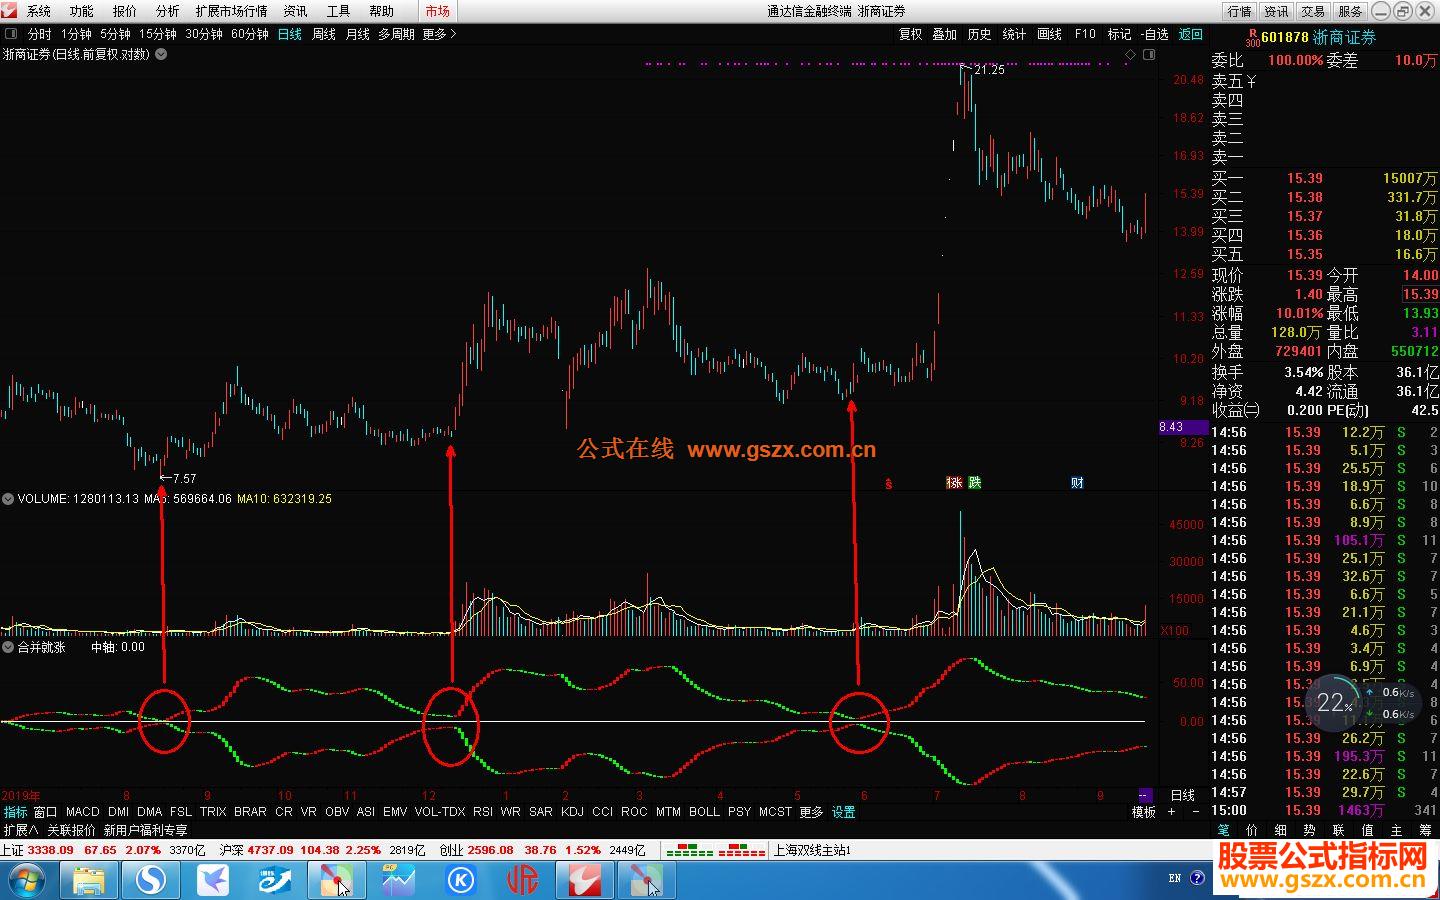Viewport: 1440px width, 900px height.
Task: Click the red 市场 button in the menu bar
Action: pyautogui.click(x=437, y=11)
